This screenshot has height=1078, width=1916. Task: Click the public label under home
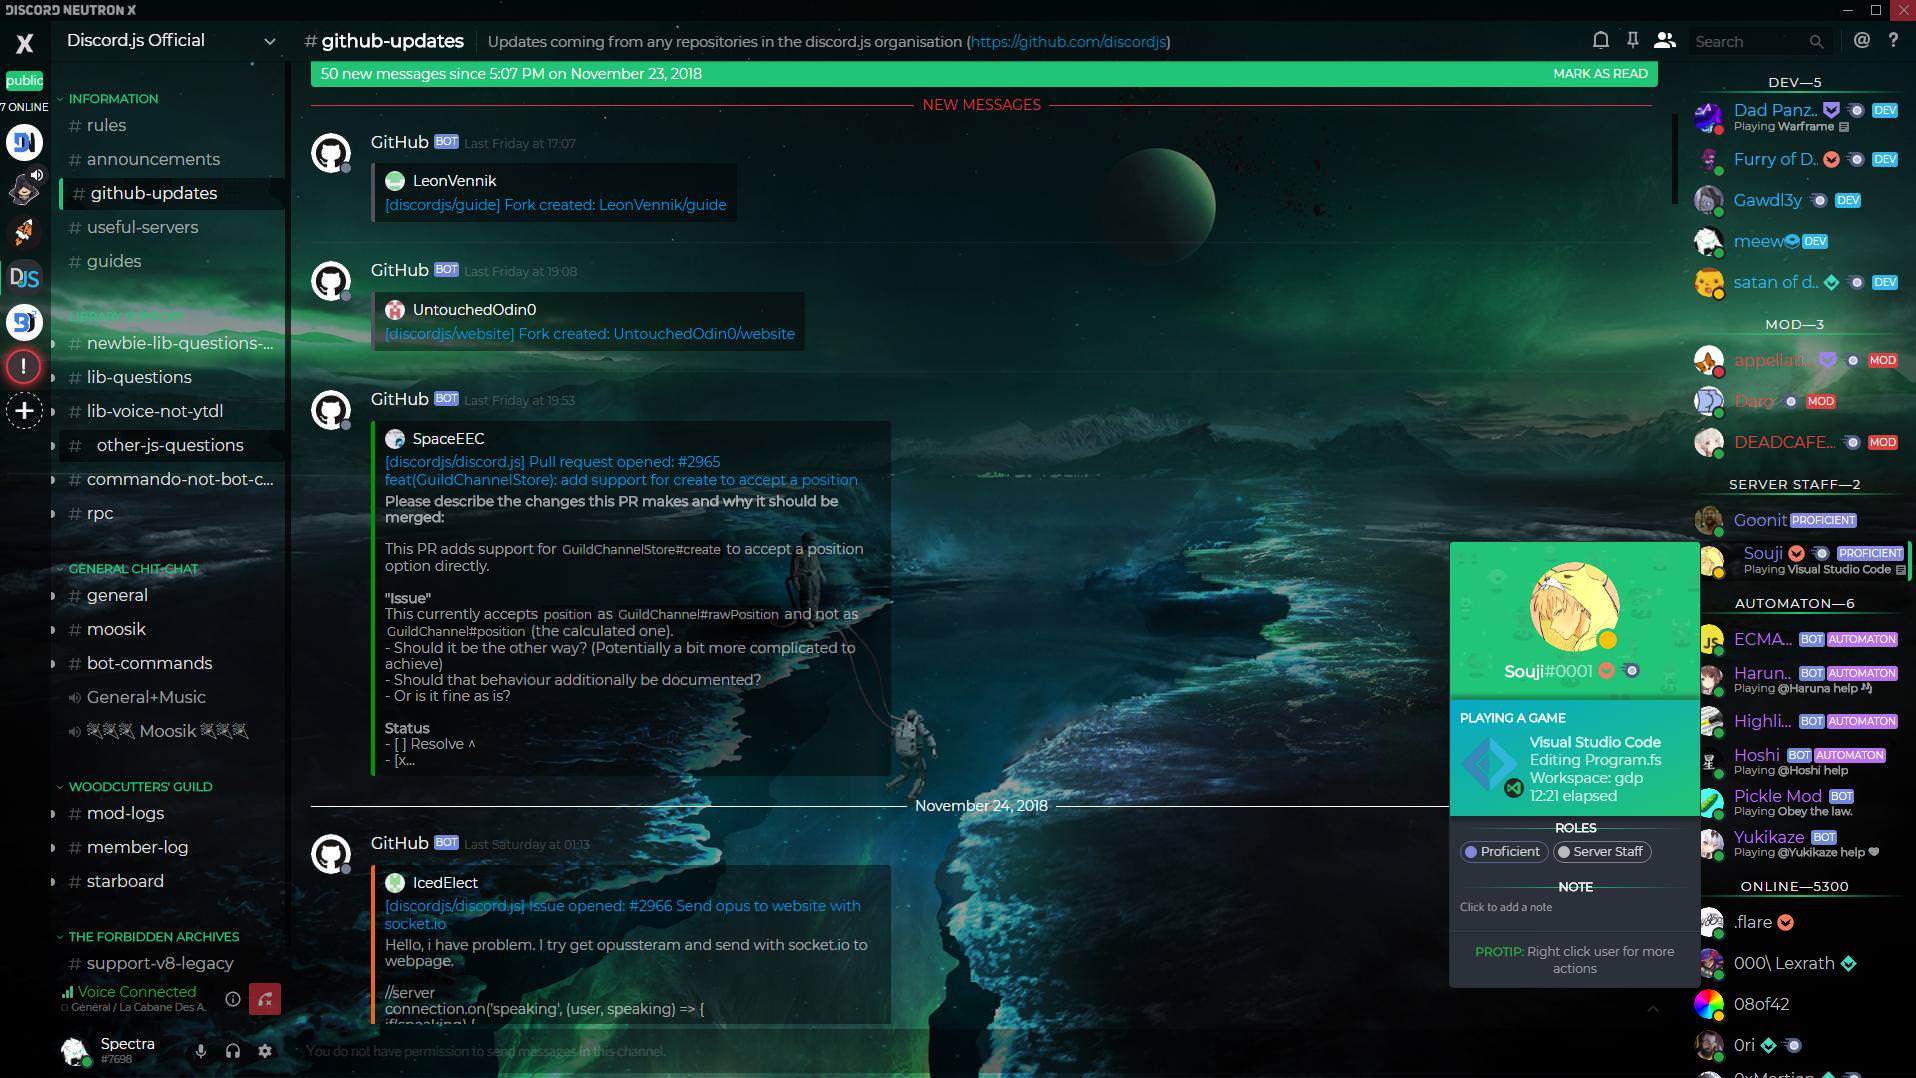tap(24, 80)
